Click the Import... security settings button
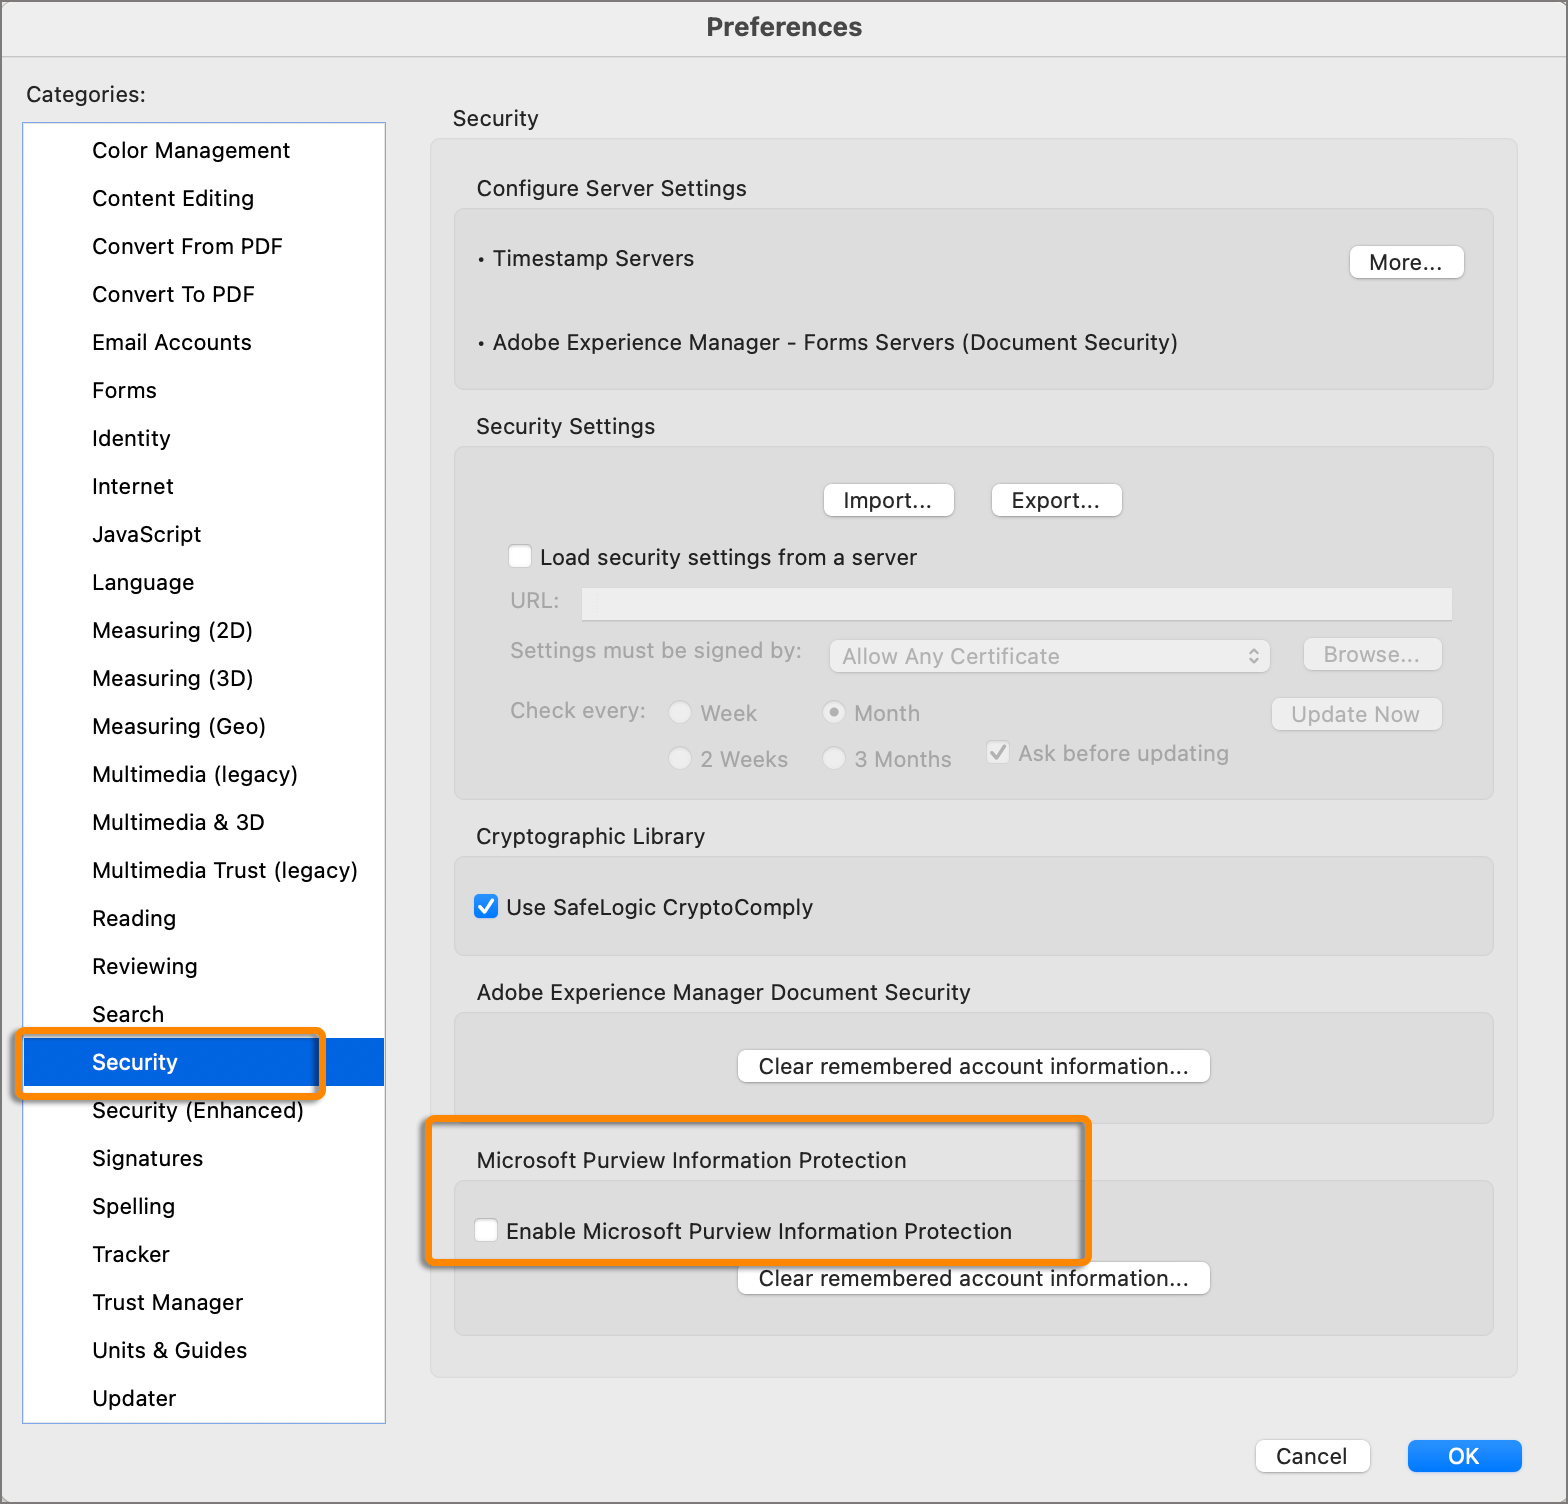The height and width of the screenshot is (1504, 1568). point(888,500)
